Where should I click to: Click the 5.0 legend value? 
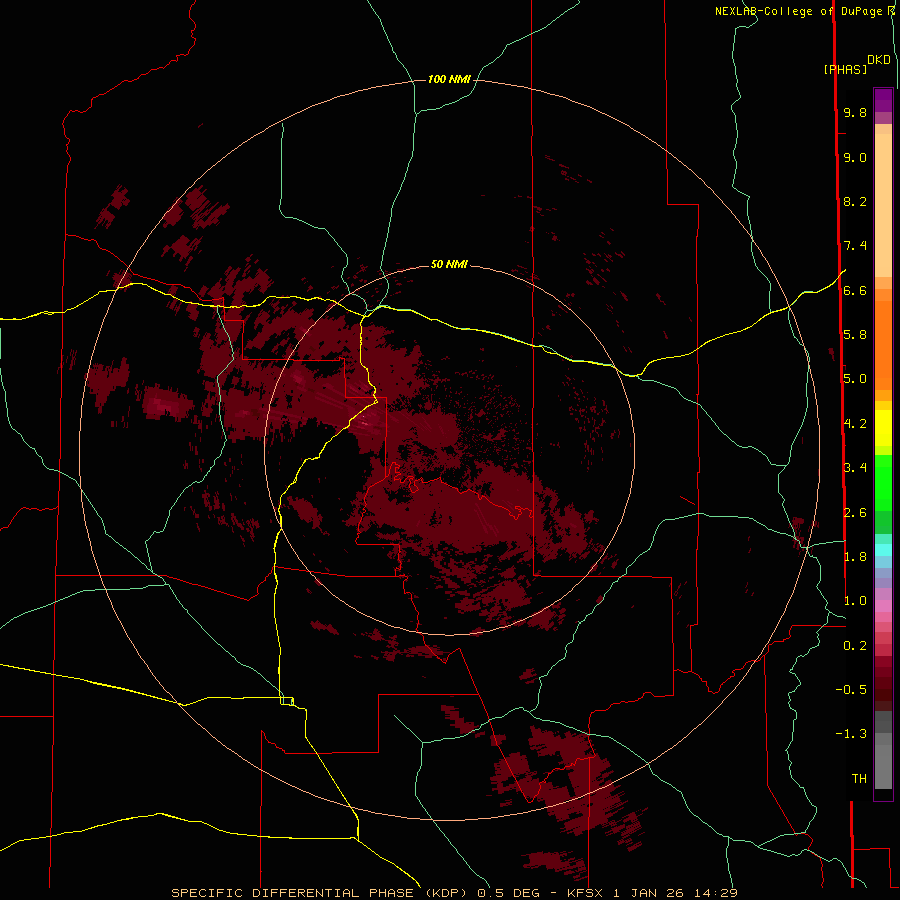click(x=855, y=379)
